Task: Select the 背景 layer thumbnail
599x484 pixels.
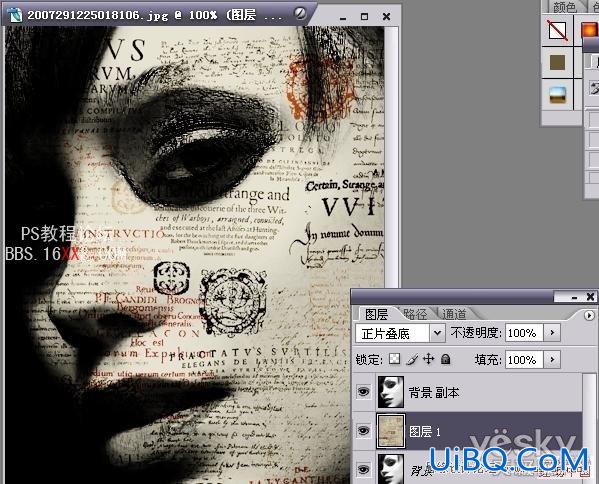Action: [390, 469]
